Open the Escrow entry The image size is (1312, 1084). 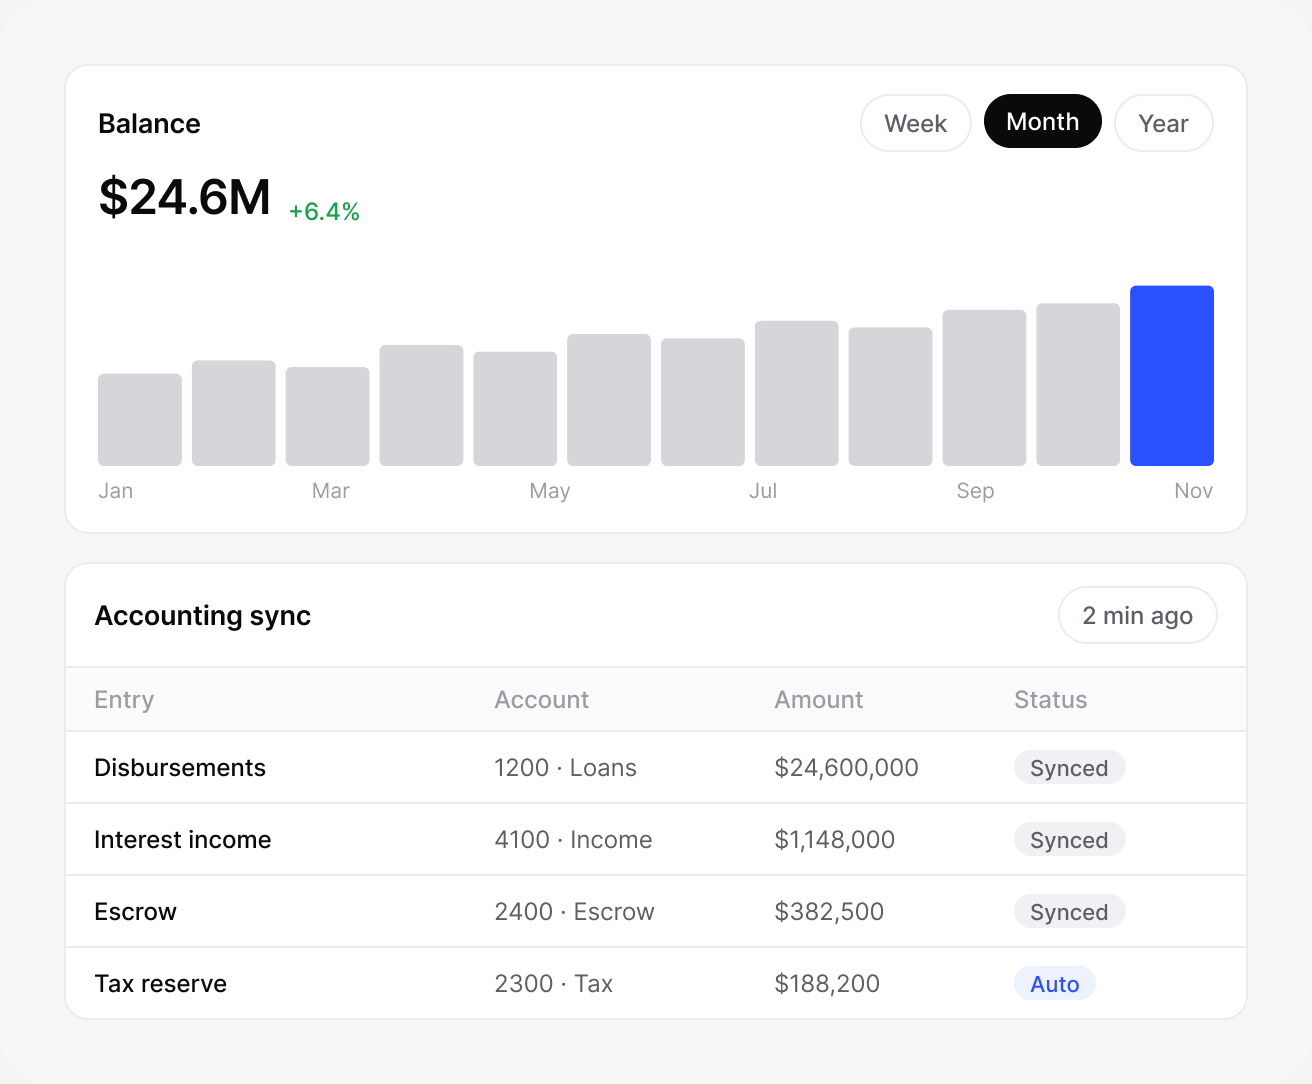[135, 912]
